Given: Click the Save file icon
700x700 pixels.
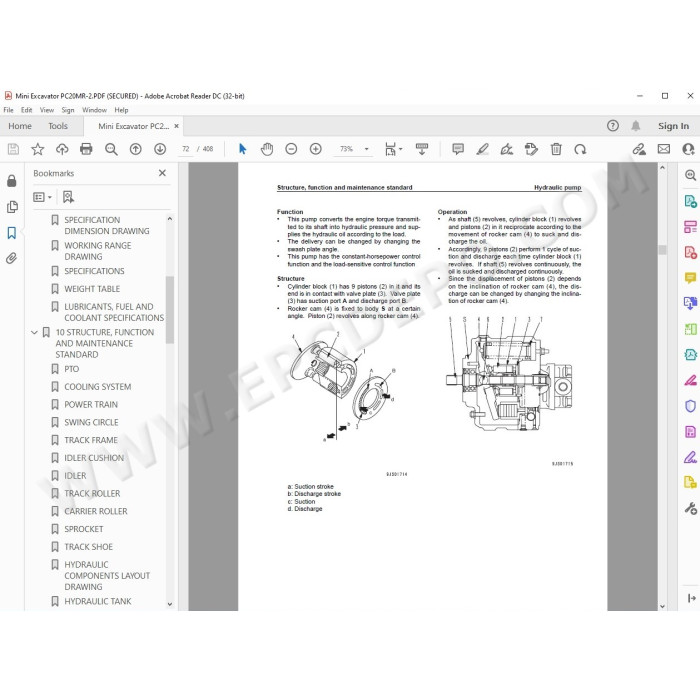Looking at the screenshot, I should [x=13, y=149].
